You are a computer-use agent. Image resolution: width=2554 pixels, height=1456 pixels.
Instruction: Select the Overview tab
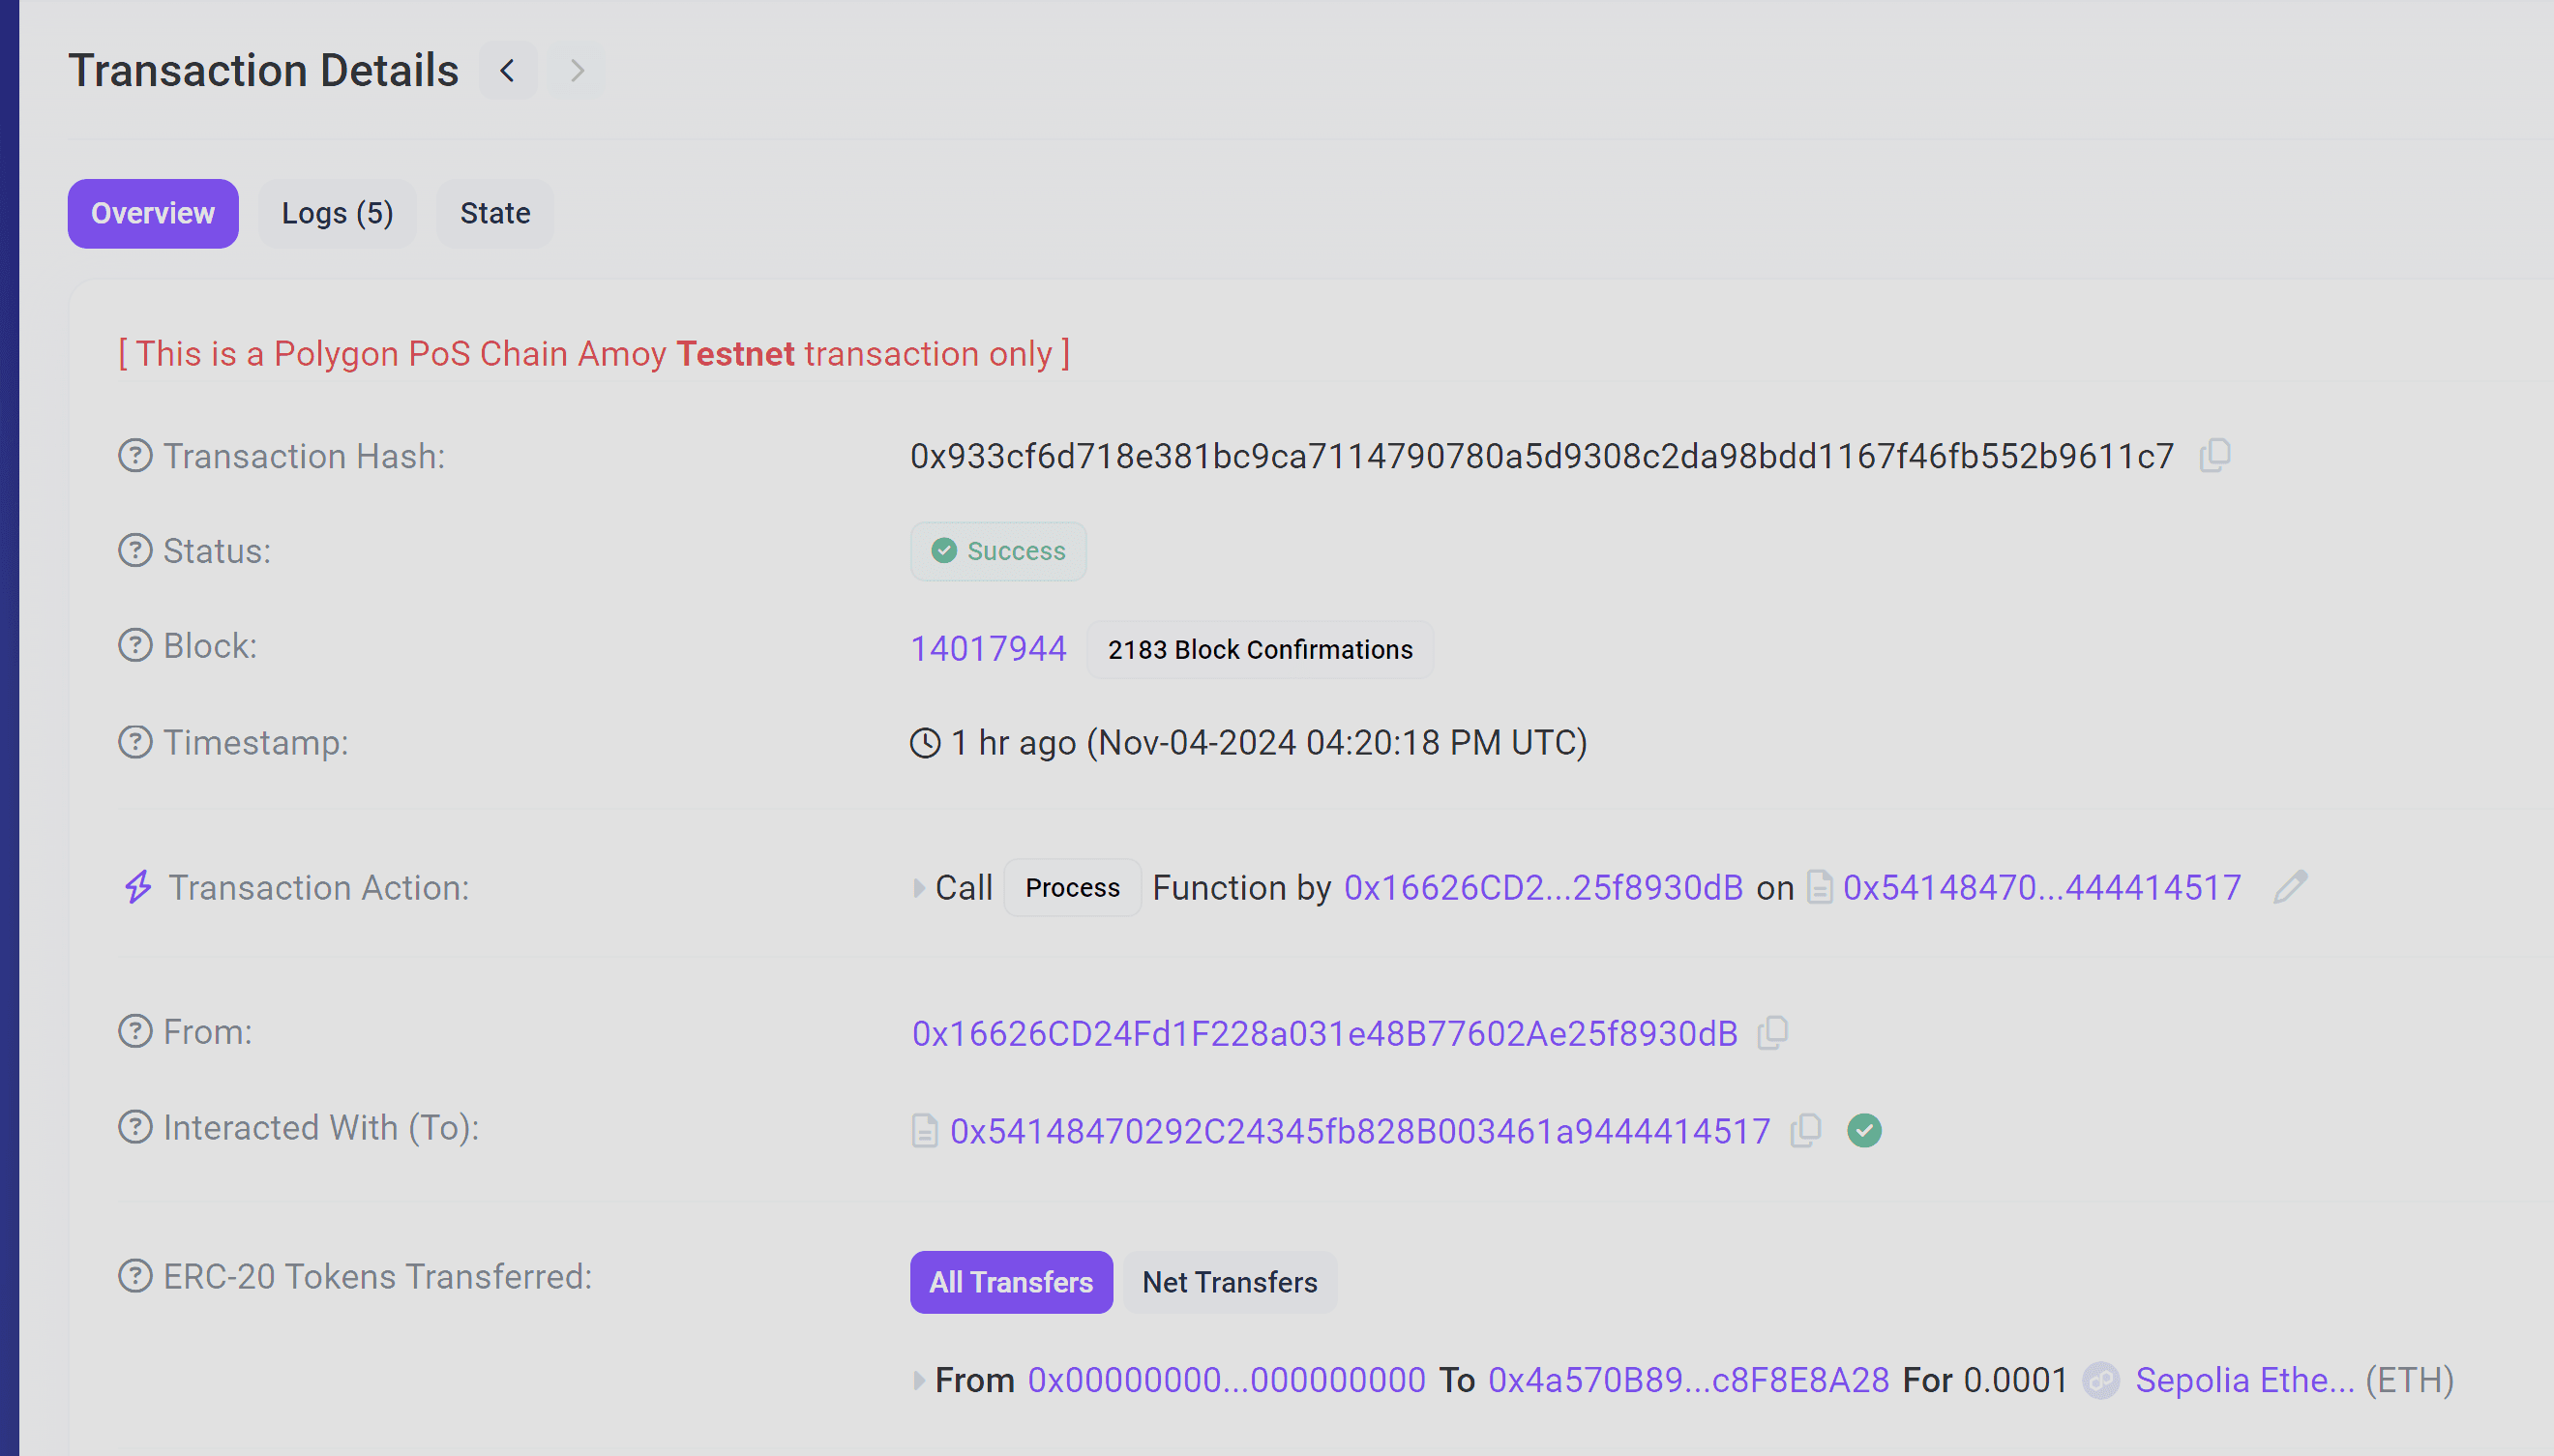pyautogui.click(x=153, y=214)
